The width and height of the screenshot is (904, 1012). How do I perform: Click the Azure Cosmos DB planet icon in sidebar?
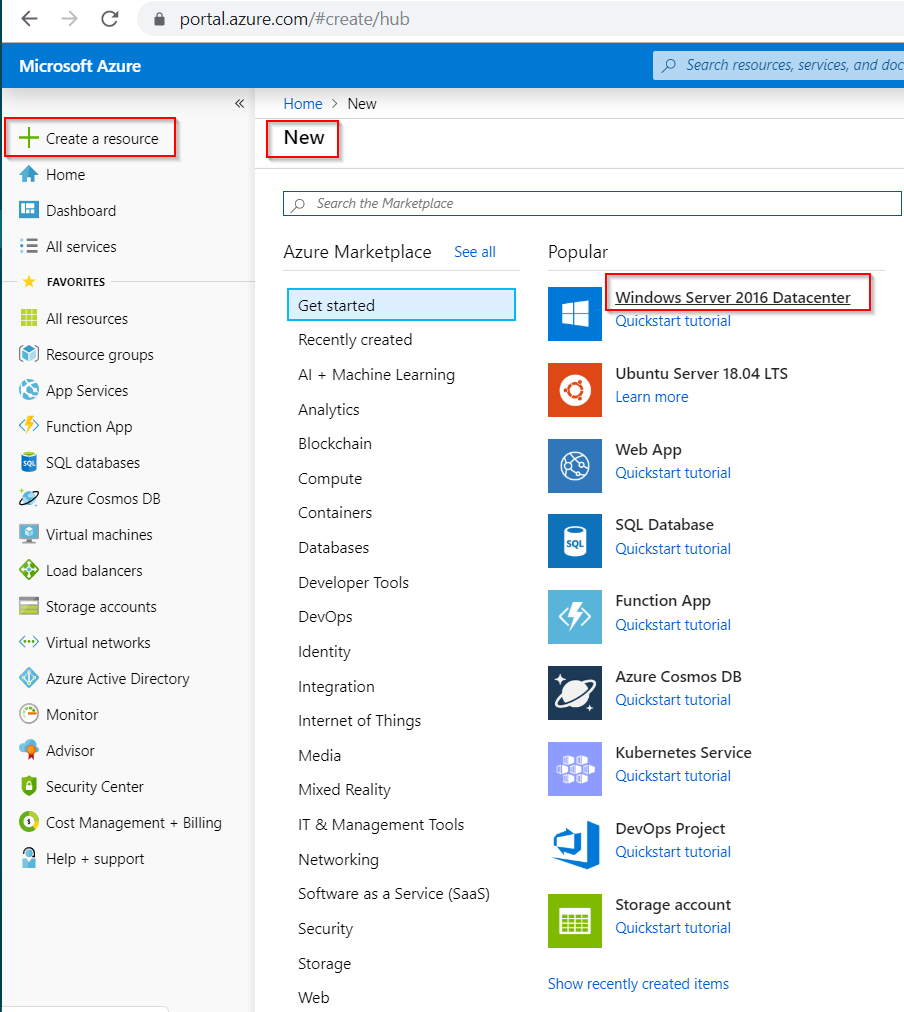(x=28, y=498)
